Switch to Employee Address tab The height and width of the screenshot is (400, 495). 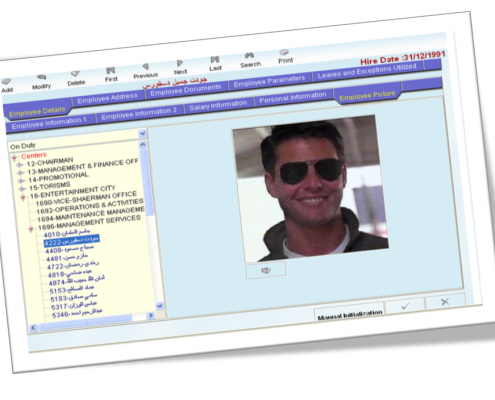[x=107, y=98]
